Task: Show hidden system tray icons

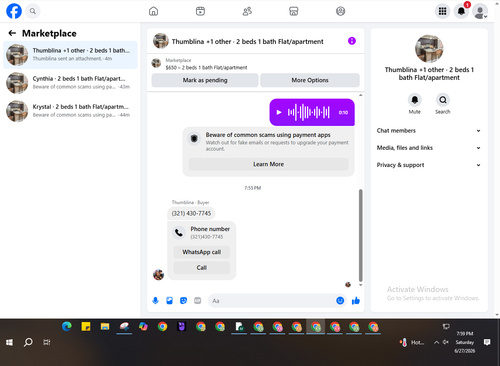Action: [436, 342]
